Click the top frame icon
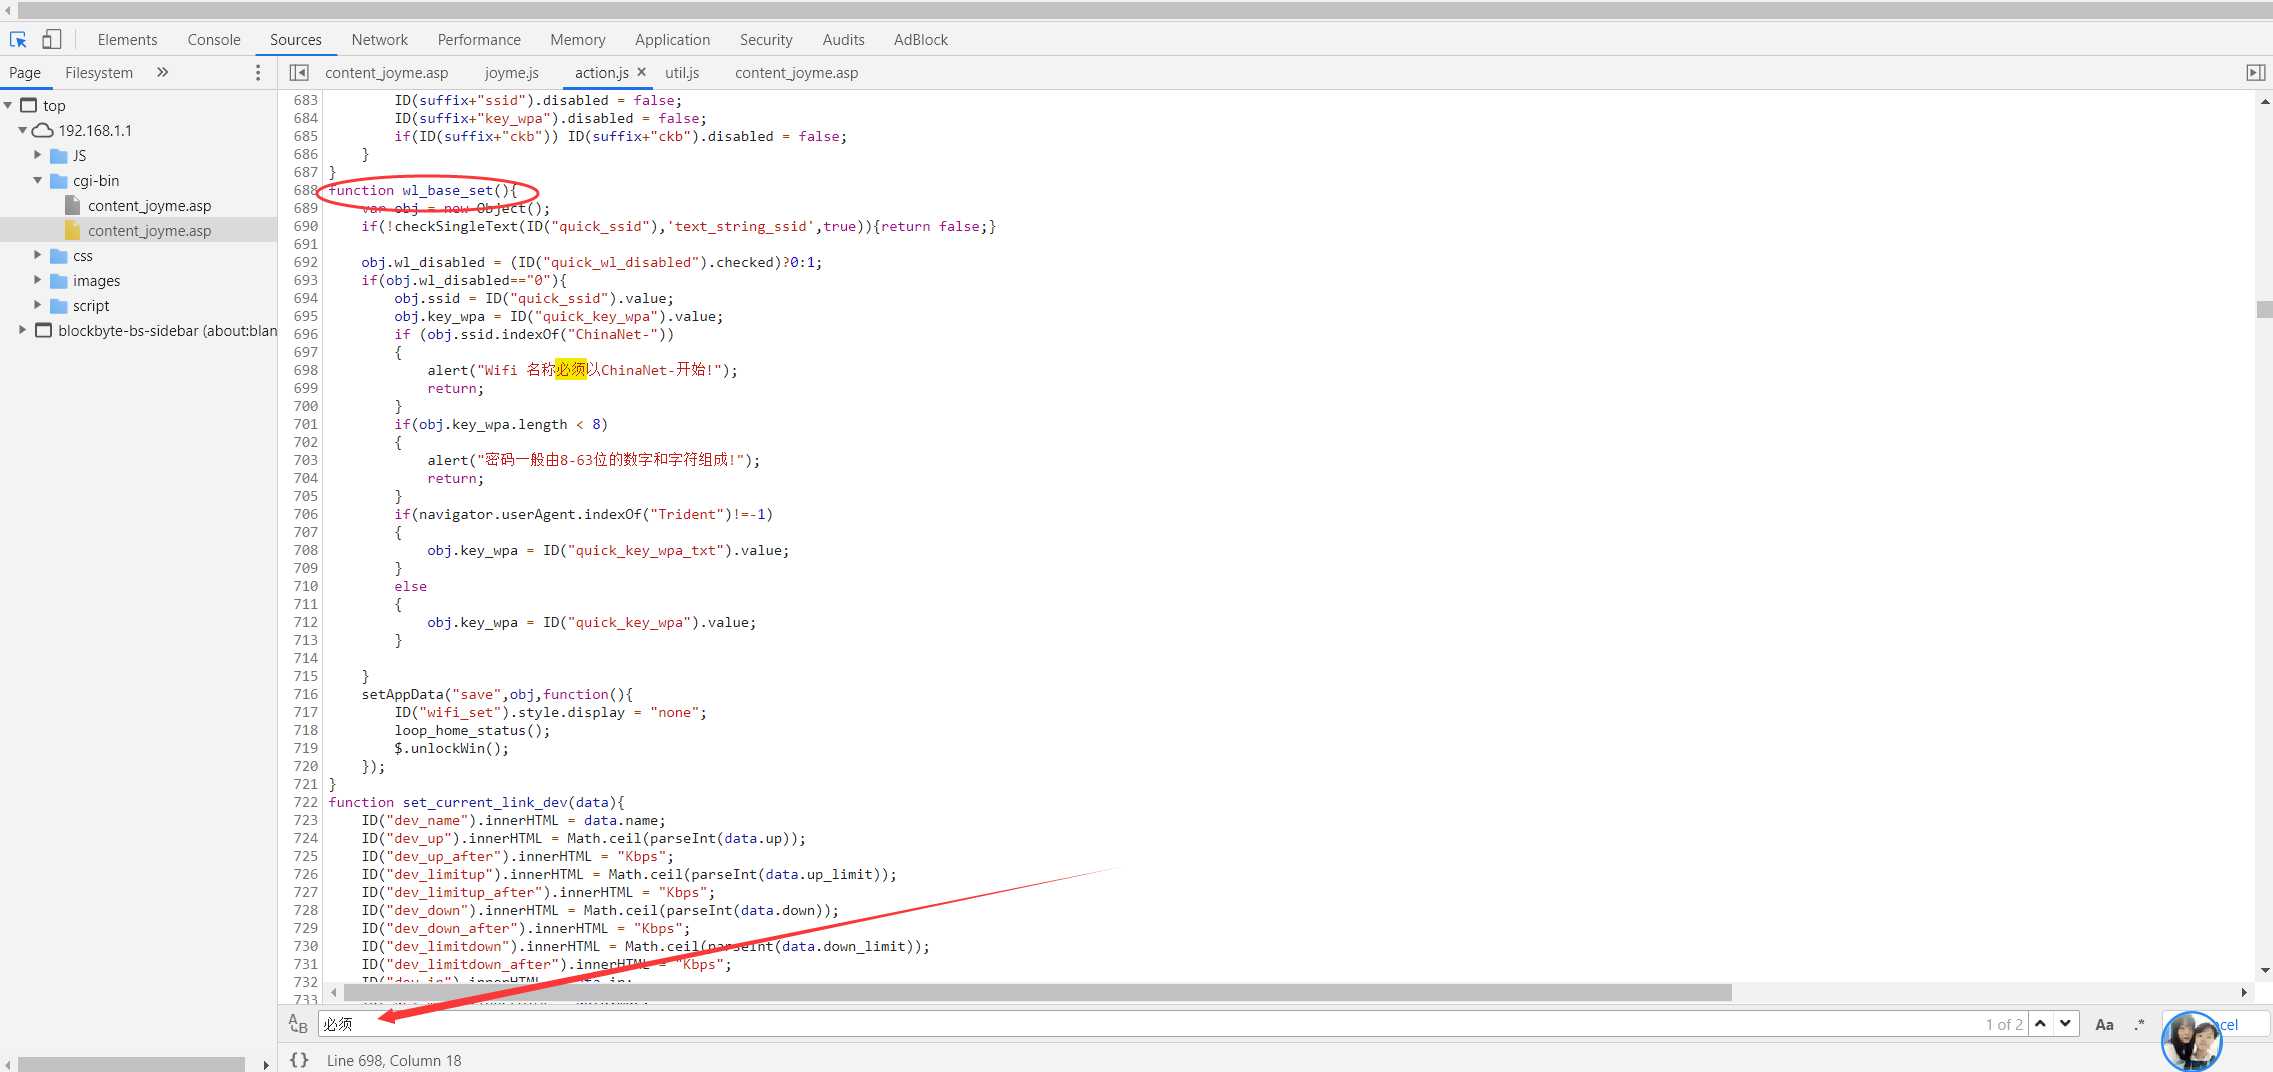 point(29,105)
